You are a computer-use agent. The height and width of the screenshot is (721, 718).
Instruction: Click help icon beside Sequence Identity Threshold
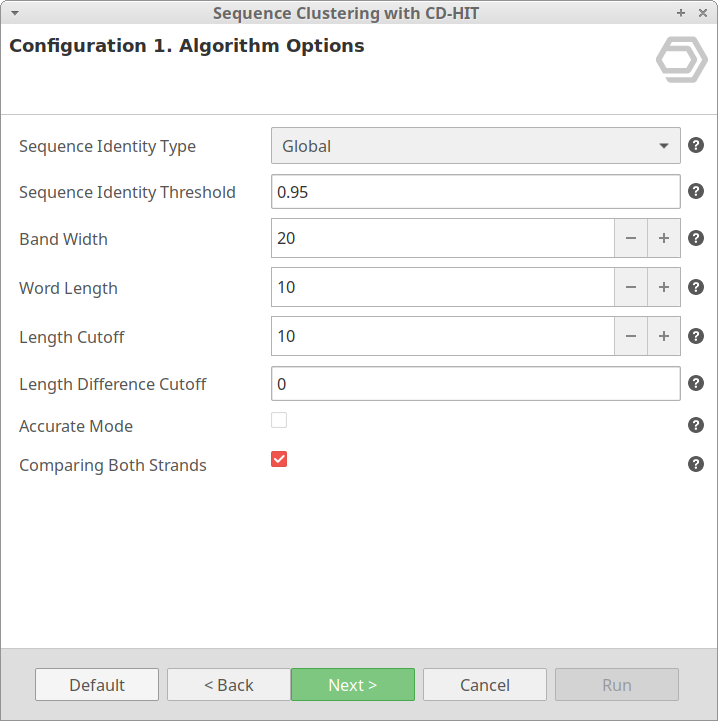pyautogui.click(x=696, y=192)
